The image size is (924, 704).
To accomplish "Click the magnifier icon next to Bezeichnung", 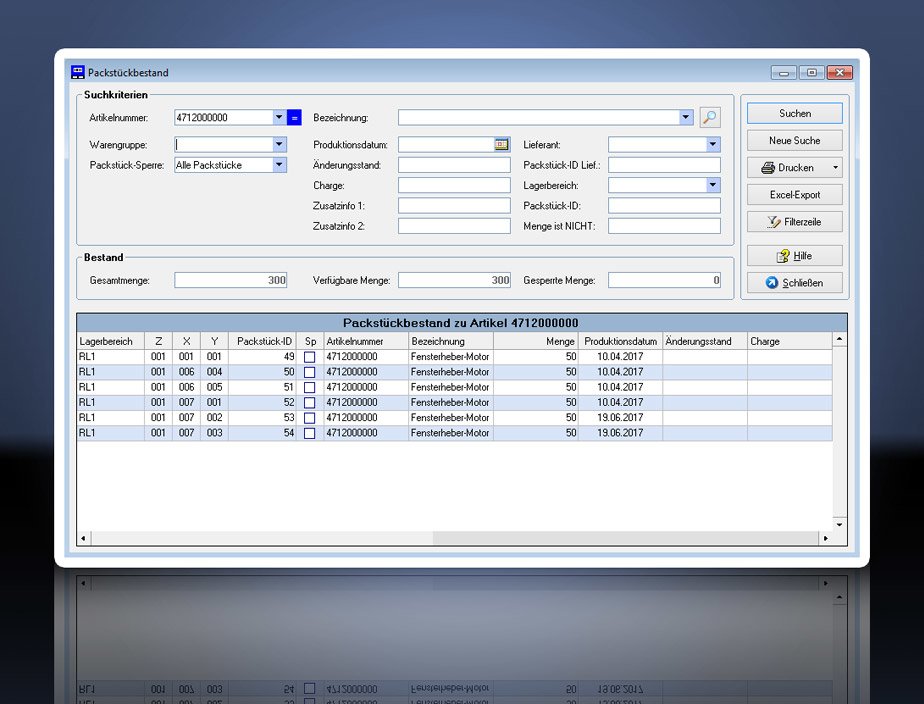I will 709,117.
